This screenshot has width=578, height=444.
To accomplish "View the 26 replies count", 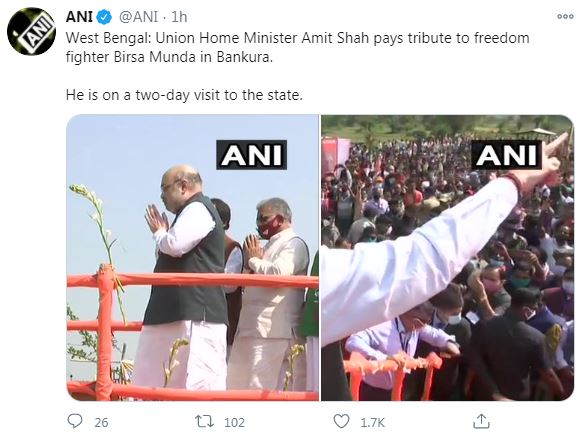I will [101, 422].
